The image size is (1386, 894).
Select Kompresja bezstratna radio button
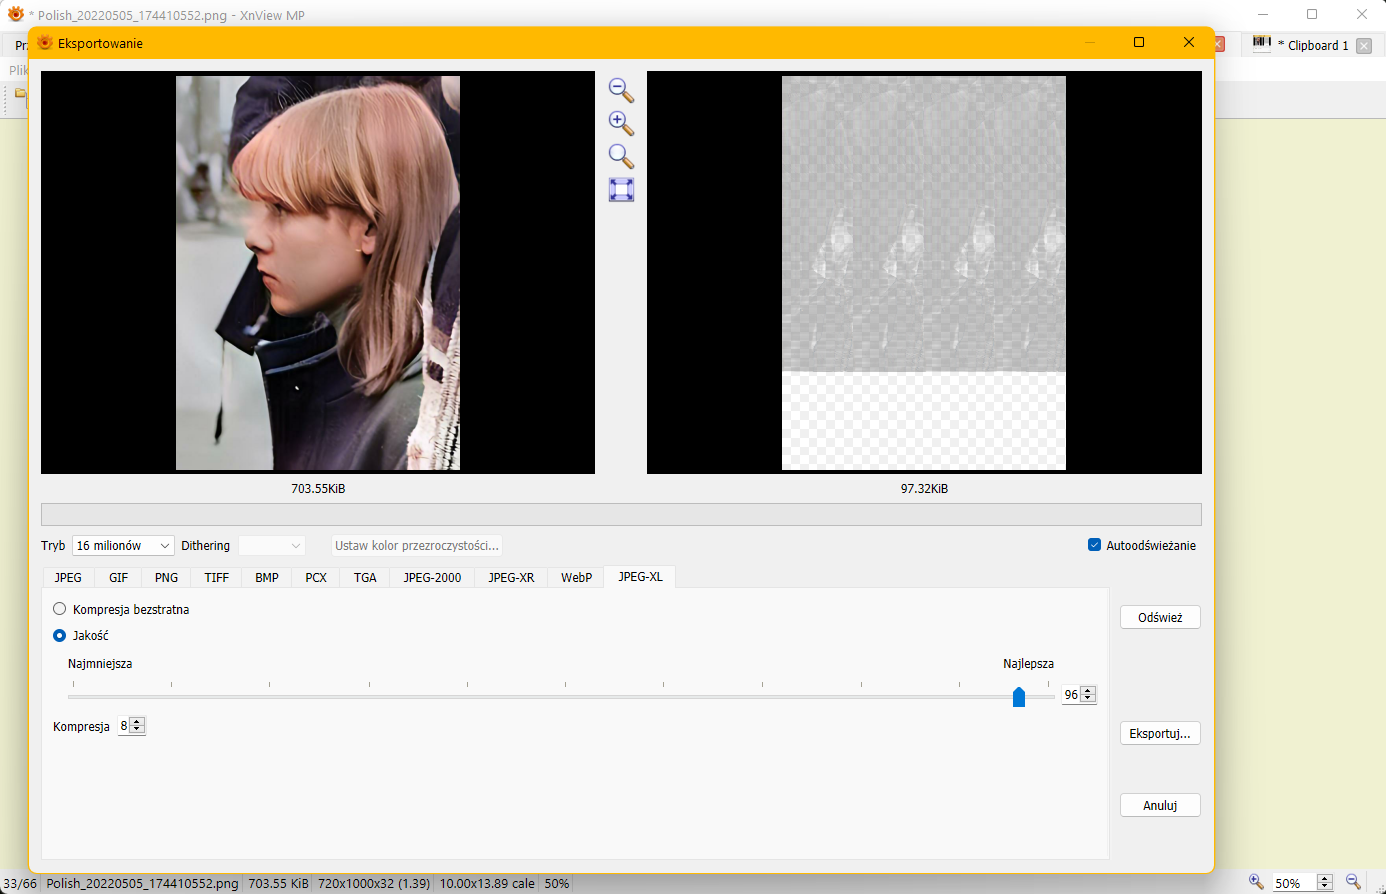point(60,609)
